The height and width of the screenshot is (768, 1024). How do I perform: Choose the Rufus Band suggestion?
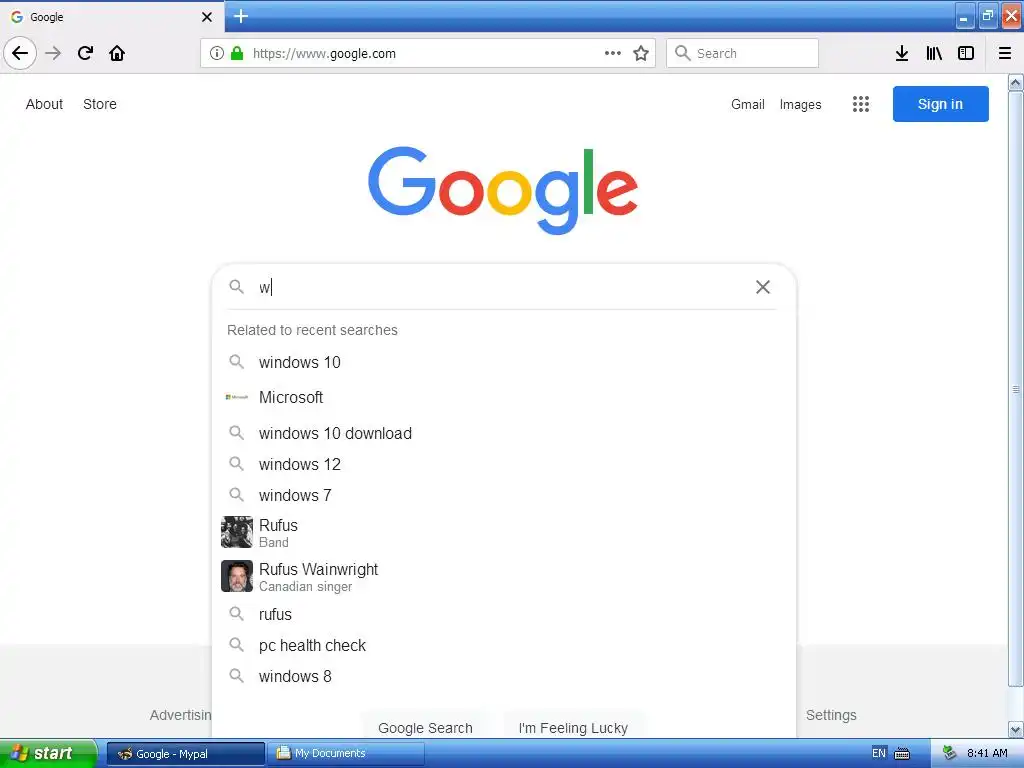click(x=504, y=533)
